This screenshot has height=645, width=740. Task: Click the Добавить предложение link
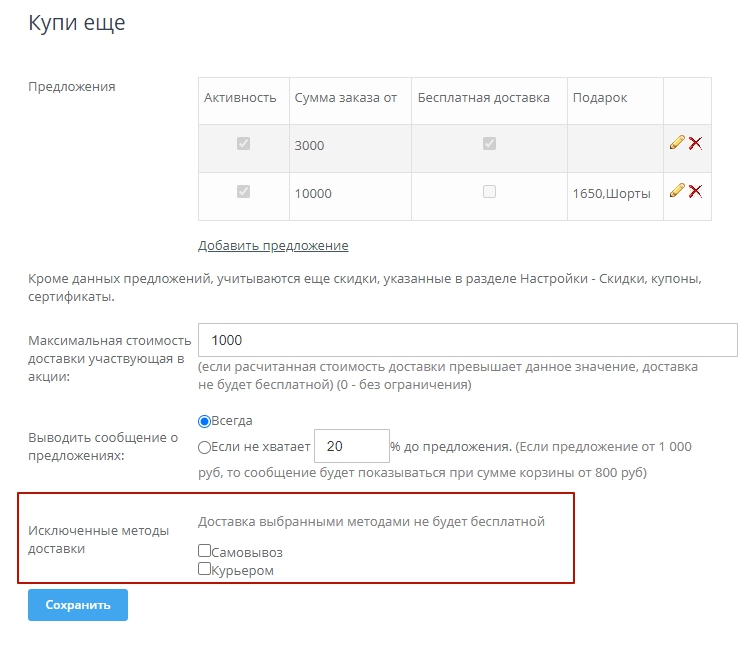pos(273,245)
